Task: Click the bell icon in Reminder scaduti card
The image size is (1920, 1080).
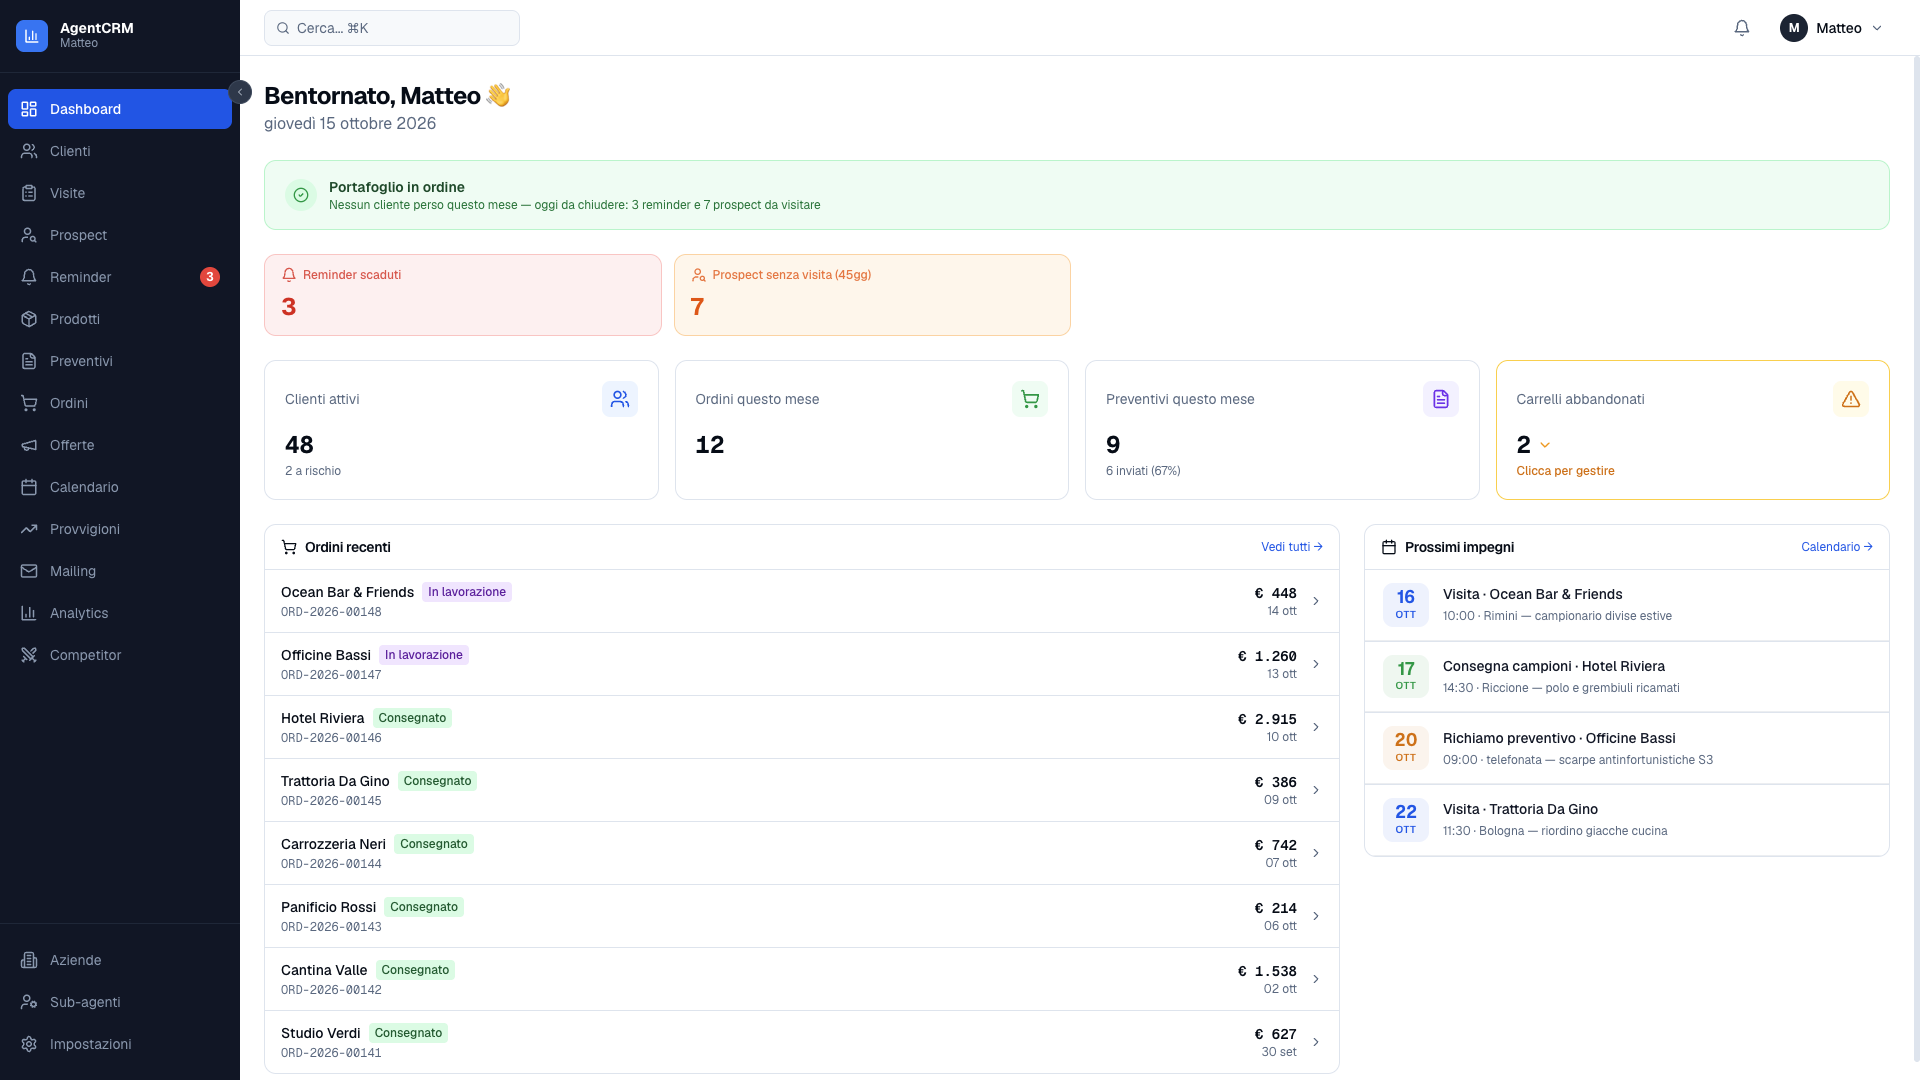Action: [x=289, y=275]
